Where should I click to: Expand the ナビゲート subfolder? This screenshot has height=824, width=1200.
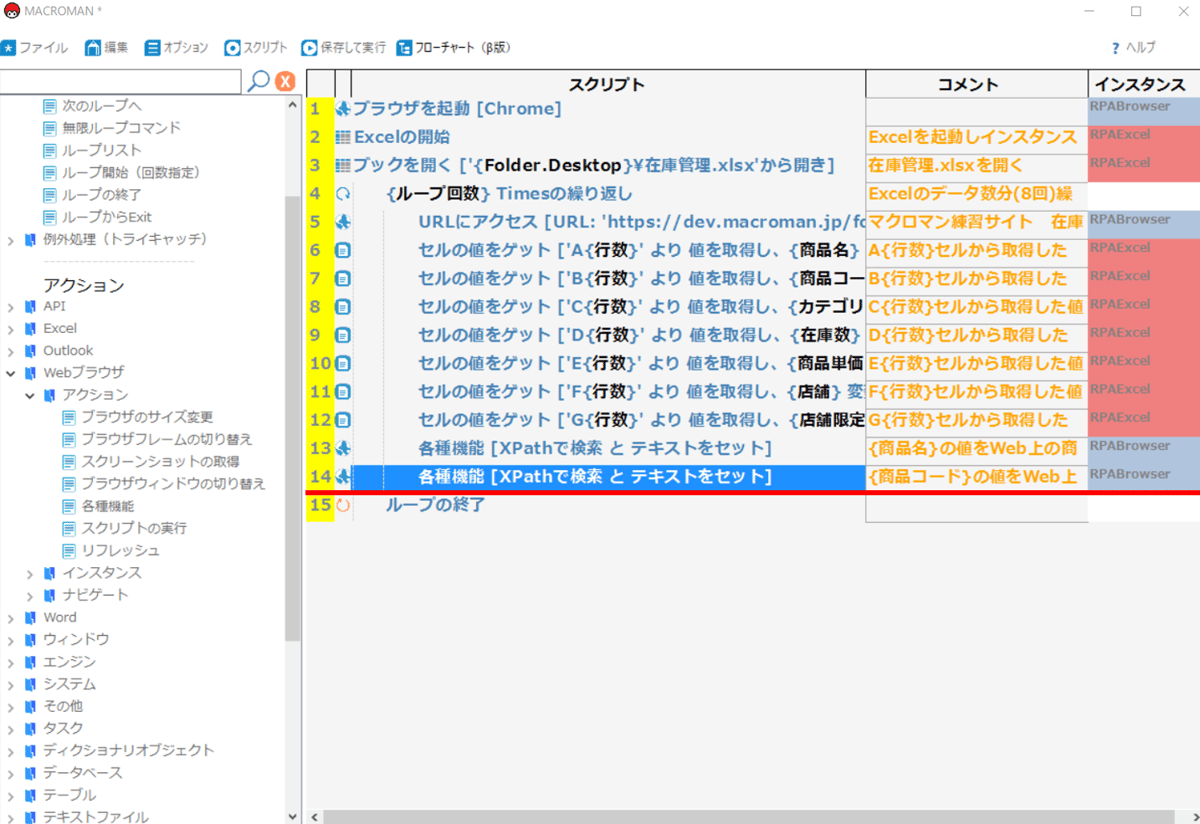point(30,595)
